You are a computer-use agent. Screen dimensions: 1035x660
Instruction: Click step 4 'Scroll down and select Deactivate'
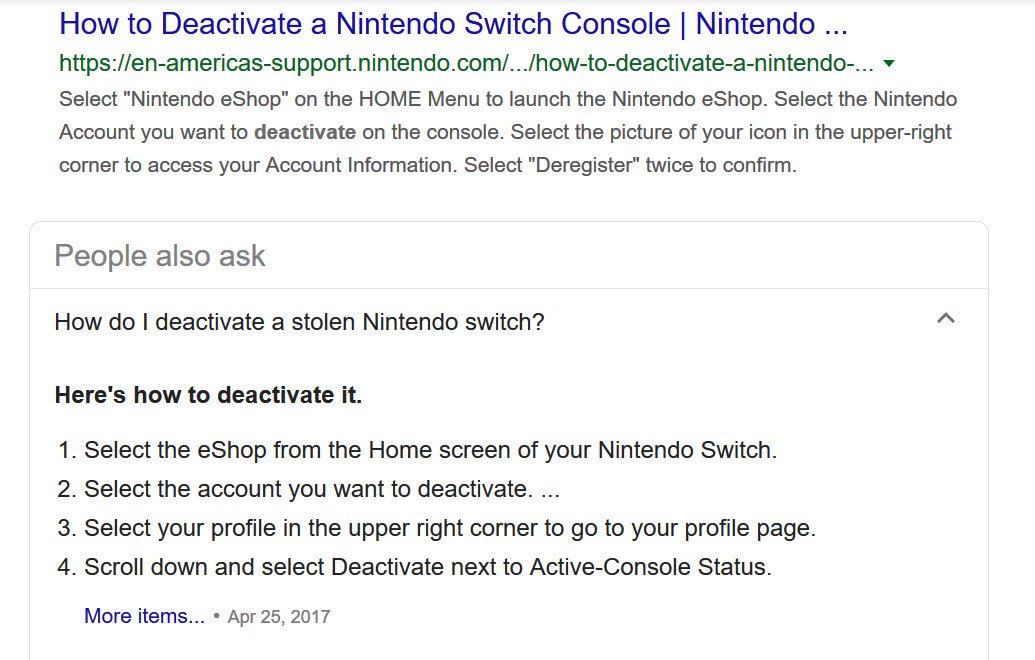(x=428, y=567)
